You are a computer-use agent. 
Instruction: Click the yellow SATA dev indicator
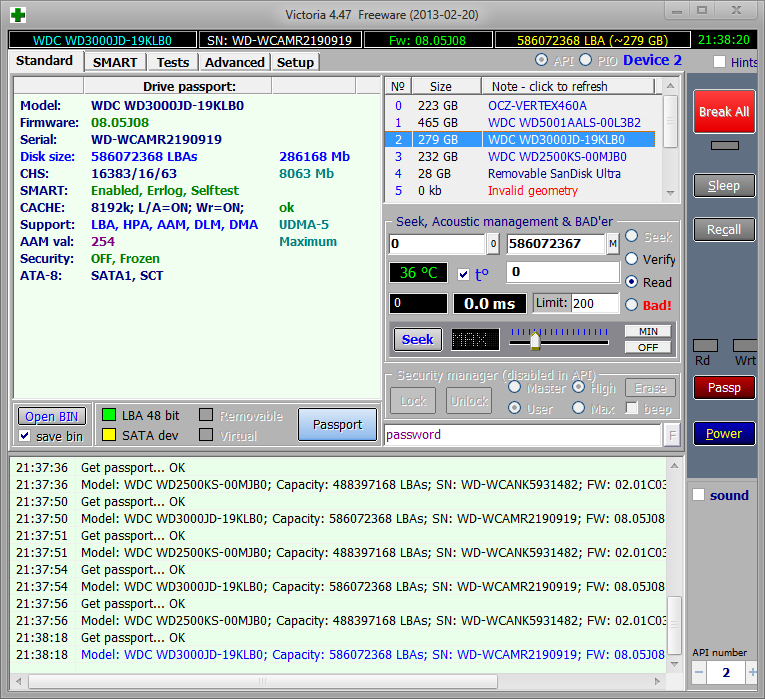106,435
